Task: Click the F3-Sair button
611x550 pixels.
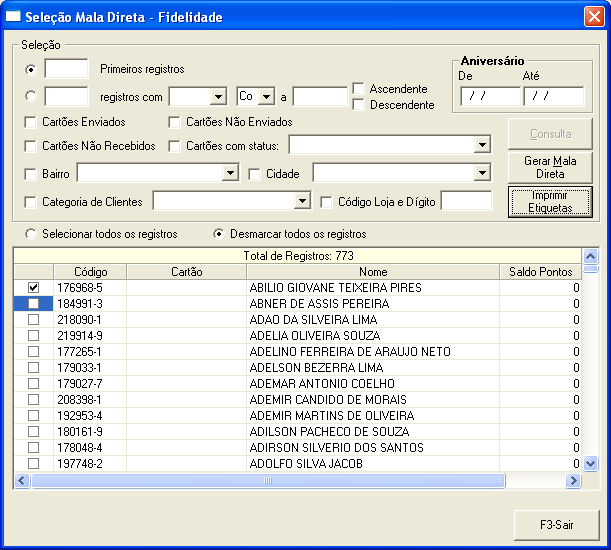Action: coord(556,524)
